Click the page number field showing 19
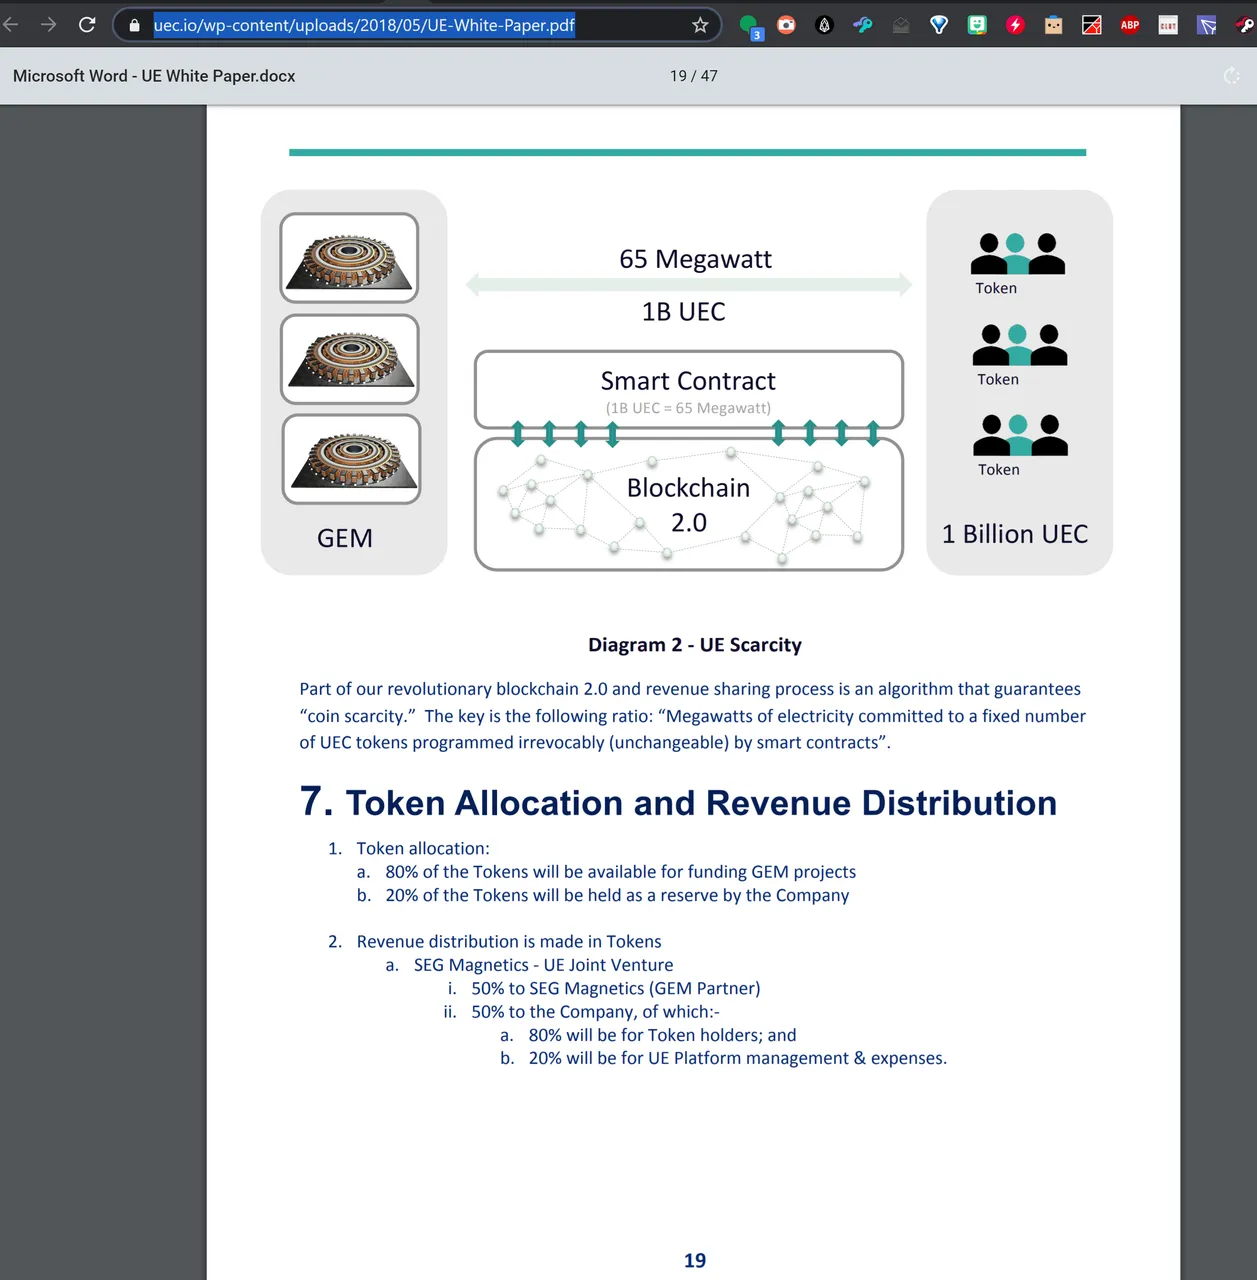Screen dimensions: 1257x1280 [678, 76]
